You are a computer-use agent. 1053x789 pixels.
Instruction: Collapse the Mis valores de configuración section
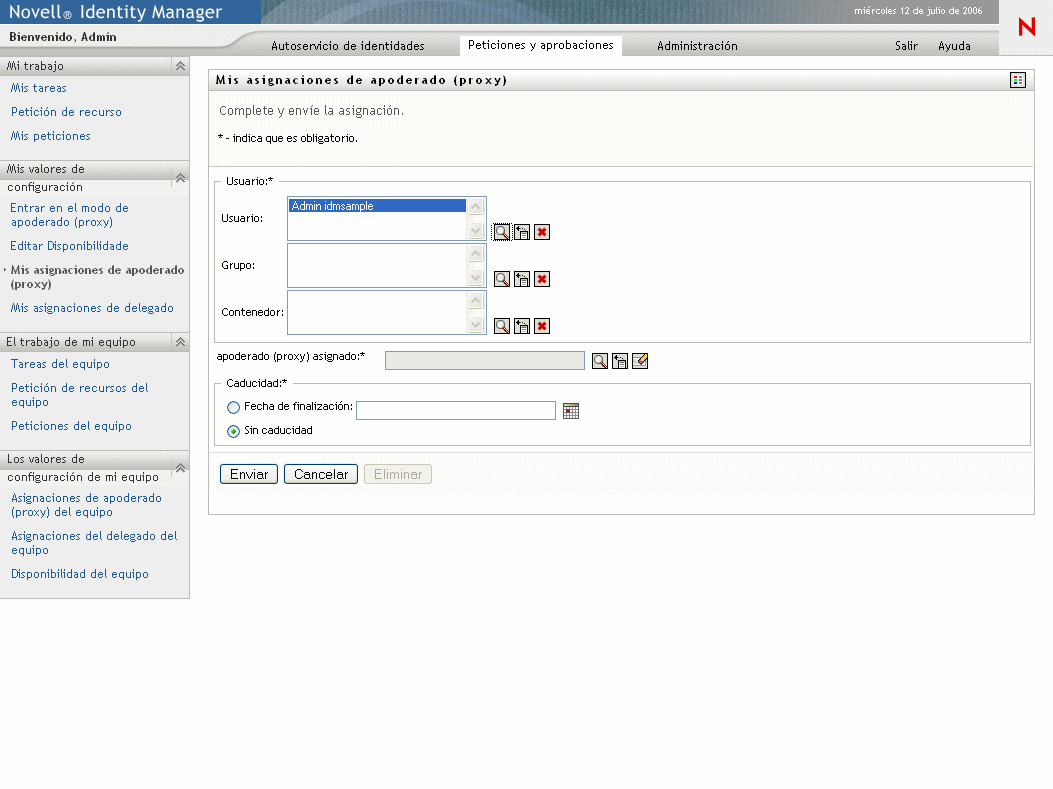[x=180, y=178]
